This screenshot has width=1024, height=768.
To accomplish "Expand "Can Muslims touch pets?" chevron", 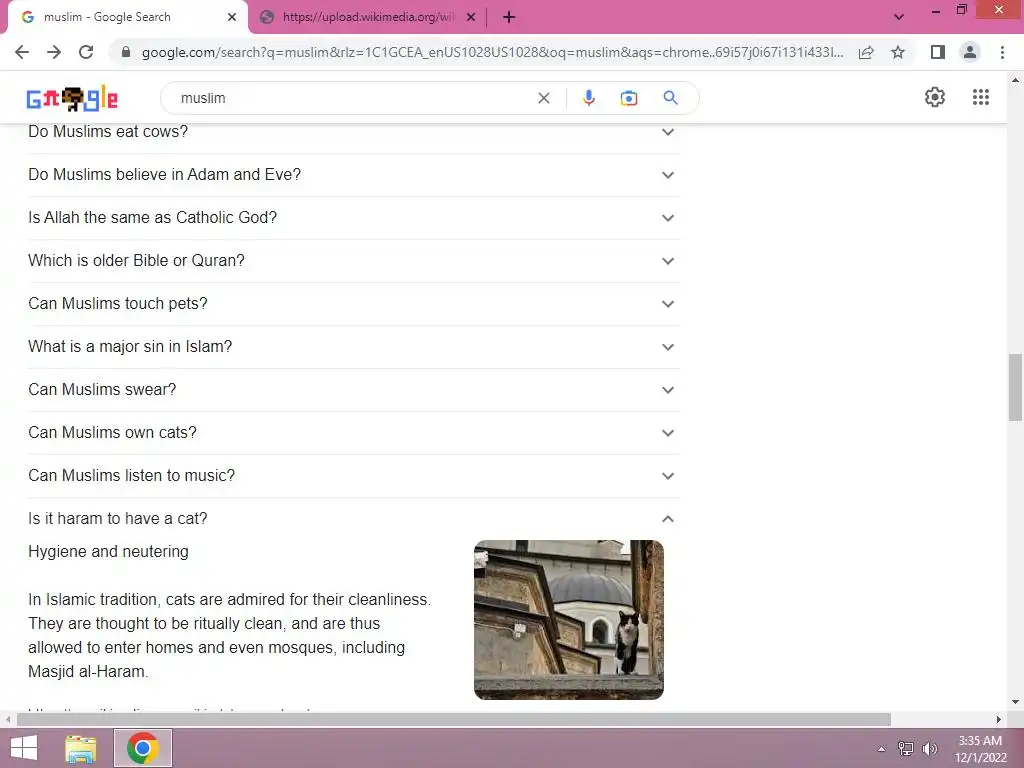I will (x=667, y=304).
